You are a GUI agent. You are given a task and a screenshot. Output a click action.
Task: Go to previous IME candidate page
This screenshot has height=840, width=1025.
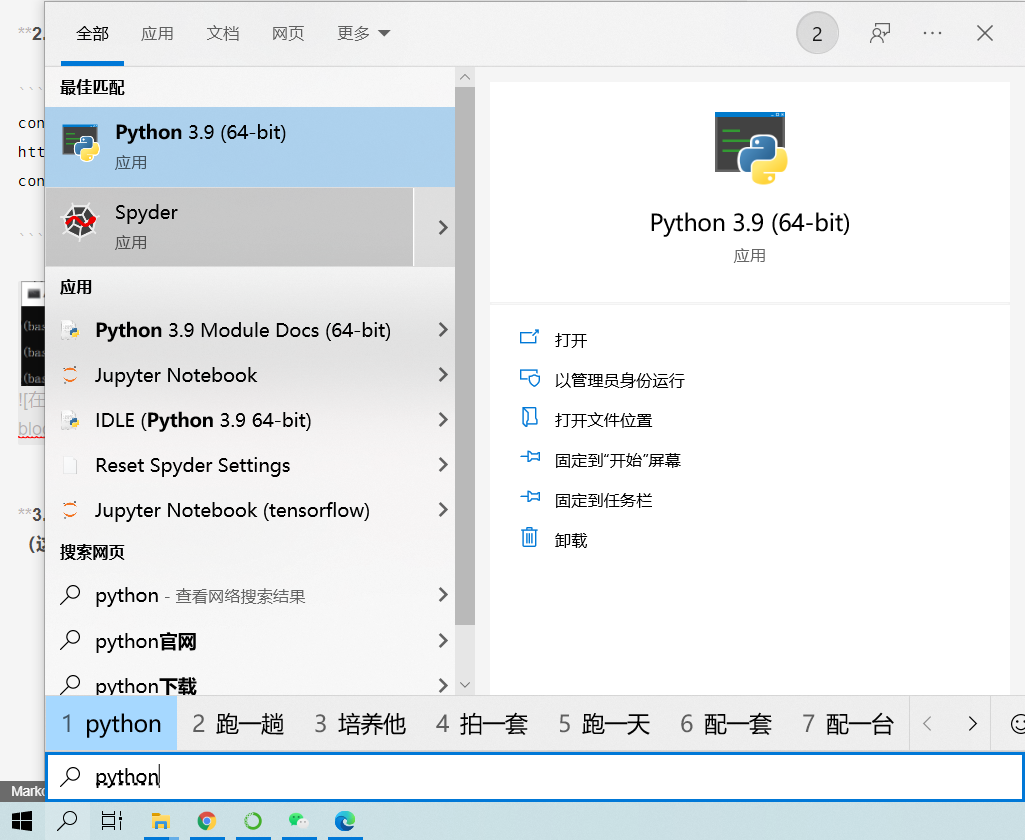point(927,724)
